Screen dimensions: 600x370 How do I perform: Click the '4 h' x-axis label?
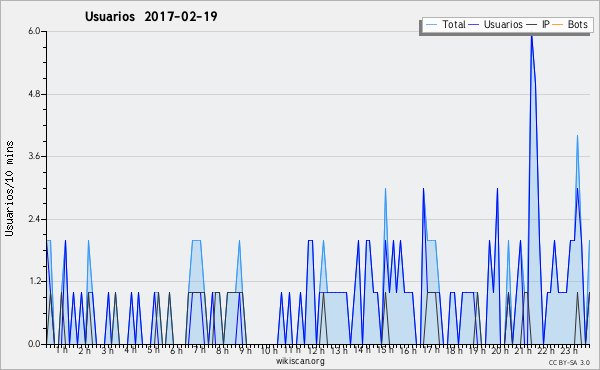pyautogui.click(x=130, y=350)
